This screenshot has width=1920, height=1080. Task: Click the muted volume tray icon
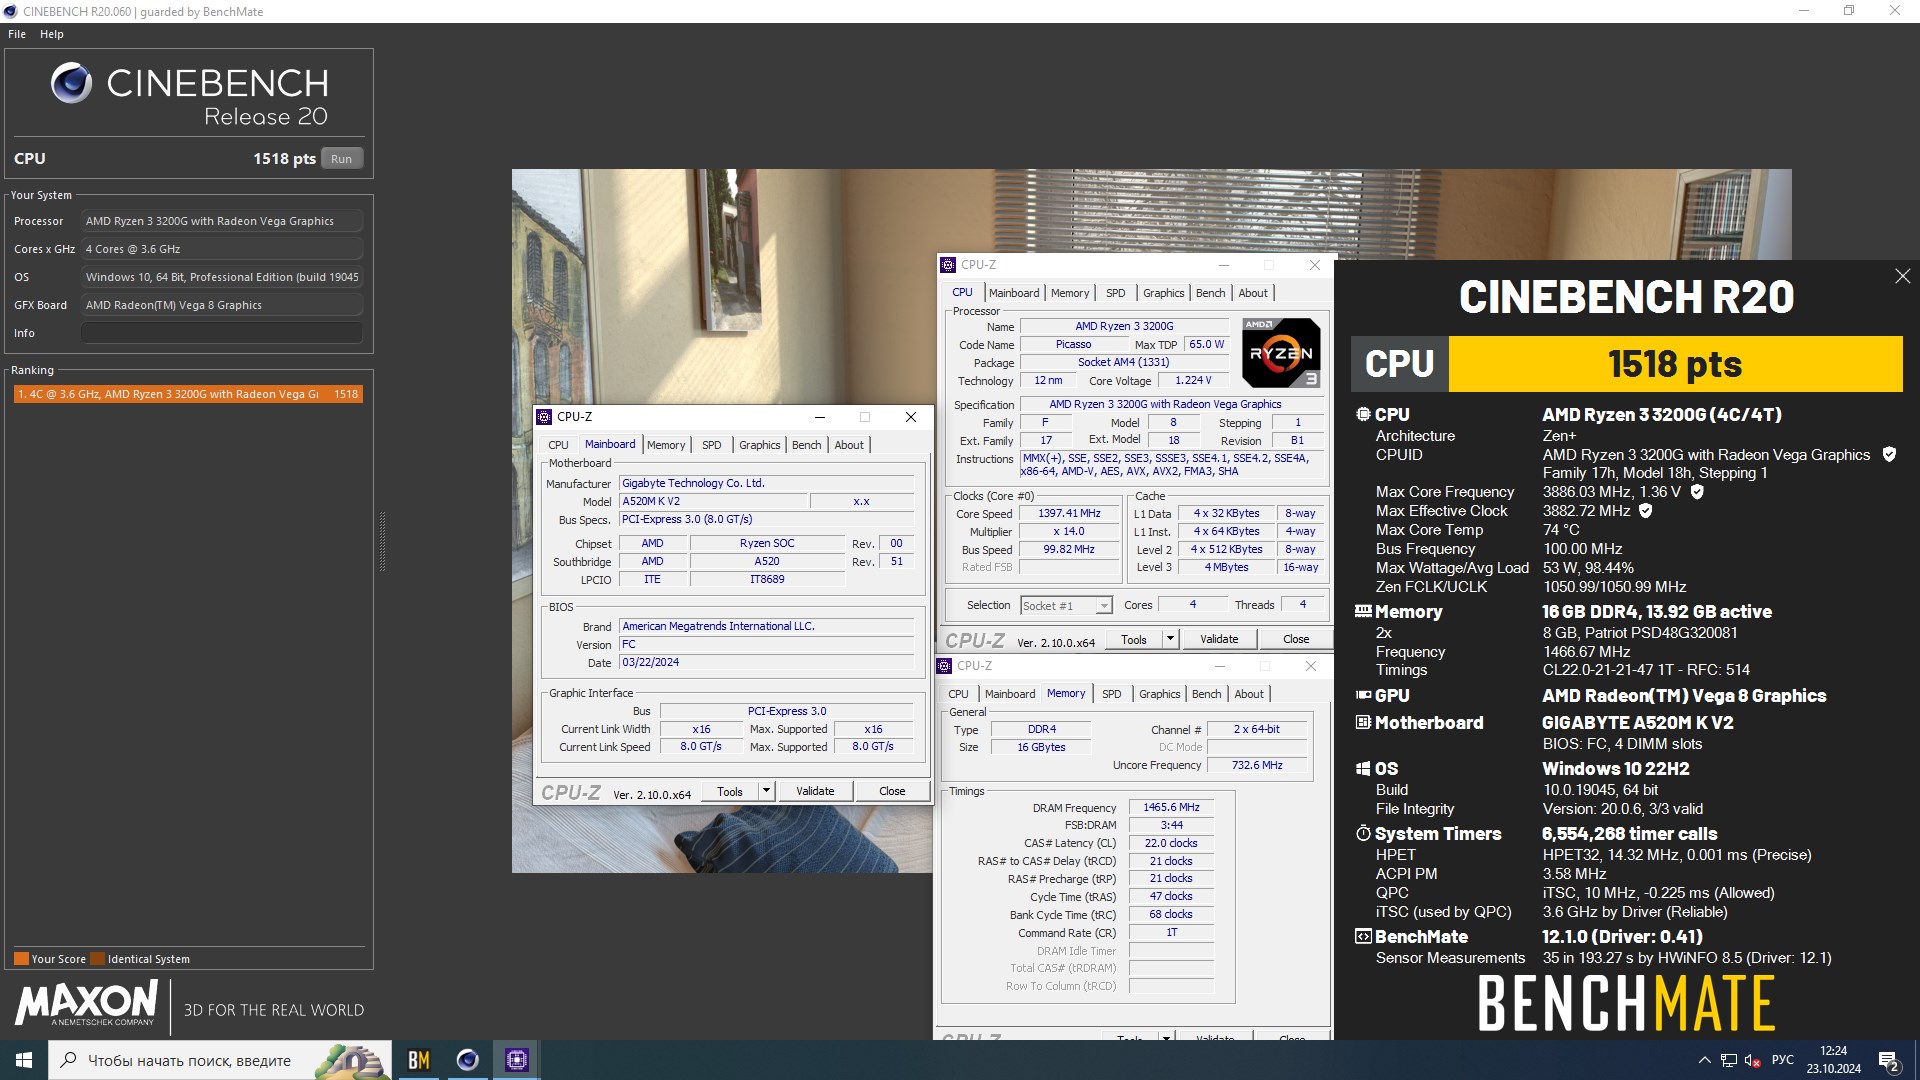coord(1752,1060)
